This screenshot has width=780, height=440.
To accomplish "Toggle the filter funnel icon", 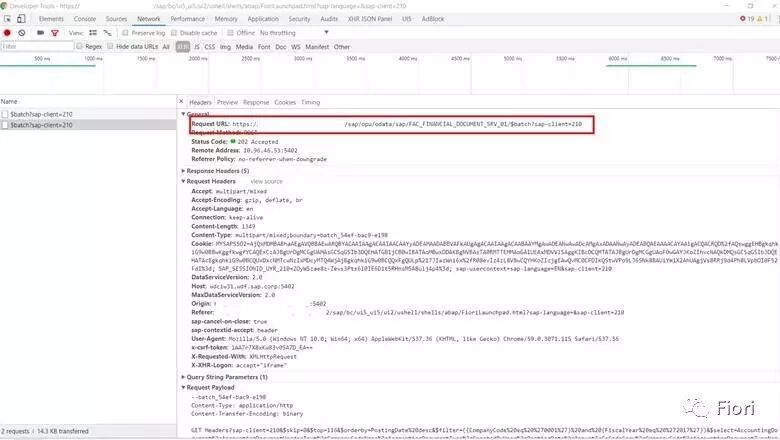I will [55, 33].
